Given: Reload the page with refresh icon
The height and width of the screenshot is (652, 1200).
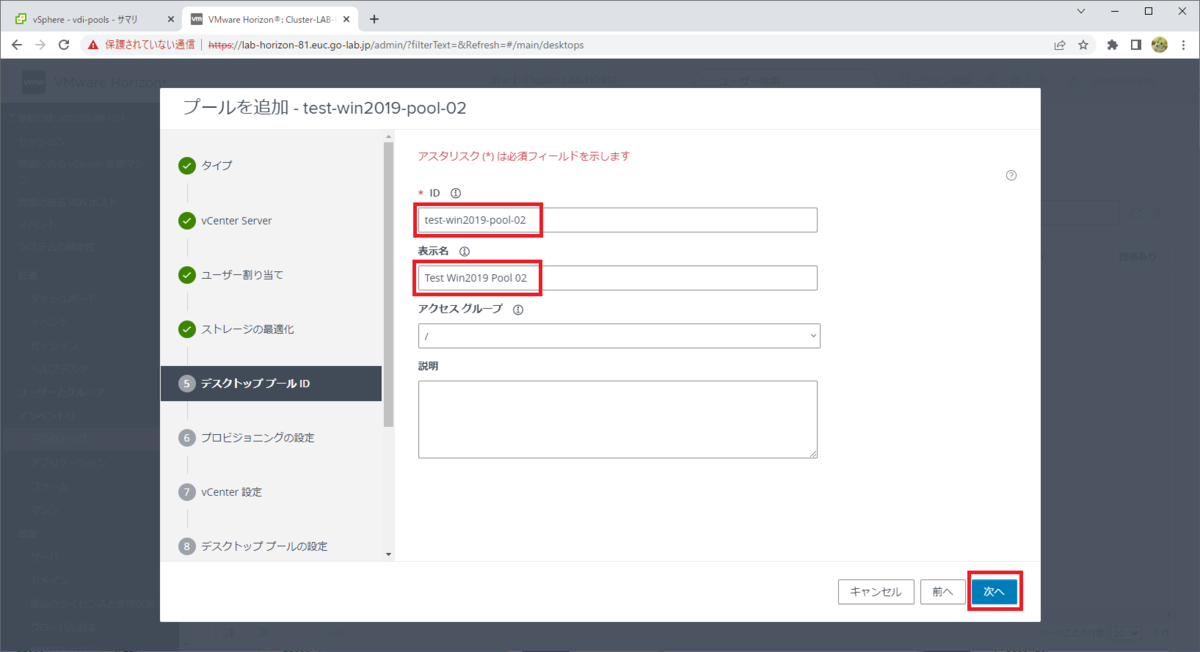Looking at the screenshot, I should [64, 45].
